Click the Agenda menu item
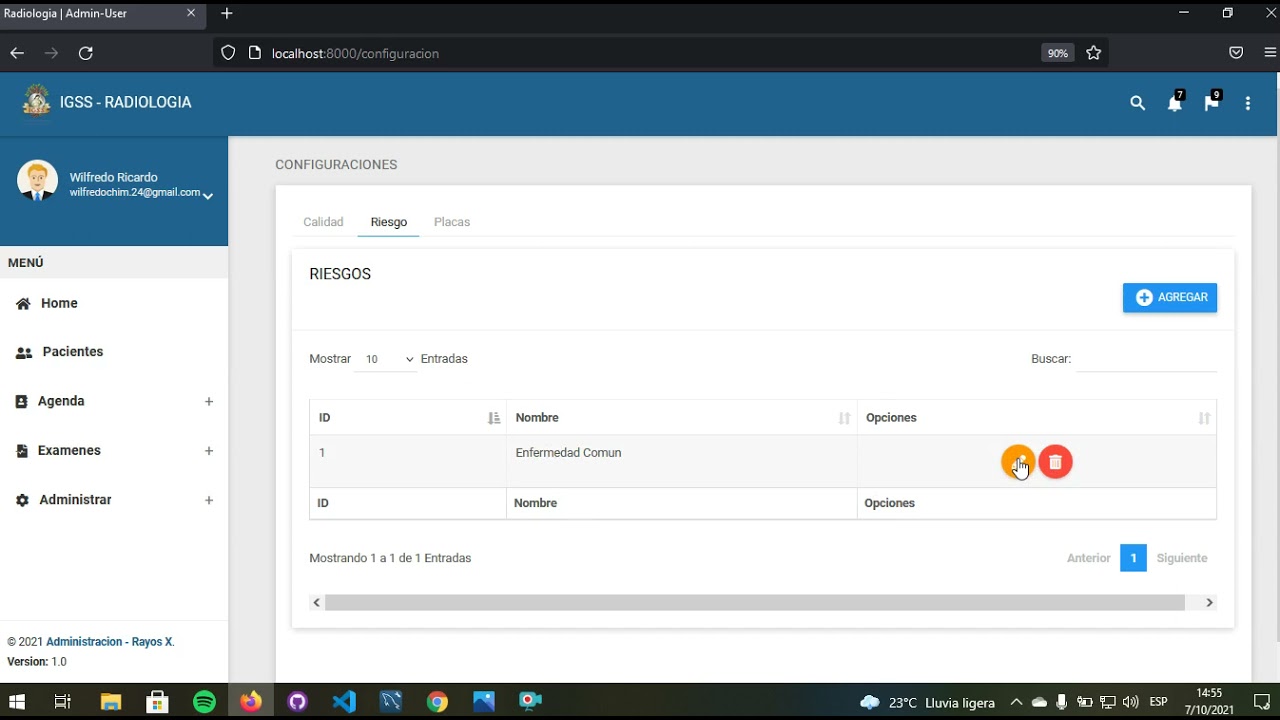The image size is (1280, 720). [x=61, y=401]
